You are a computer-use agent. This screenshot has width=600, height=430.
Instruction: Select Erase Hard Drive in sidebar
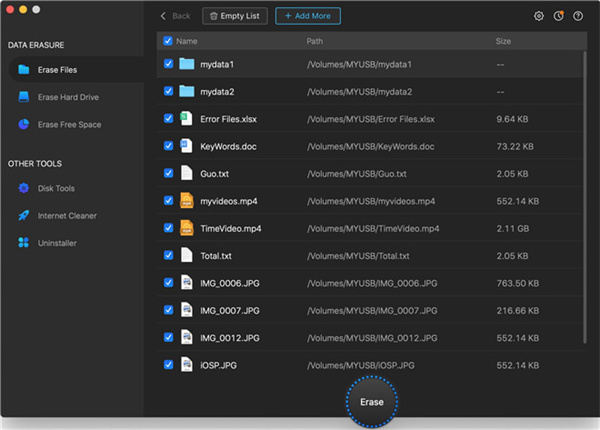point(68,97)
